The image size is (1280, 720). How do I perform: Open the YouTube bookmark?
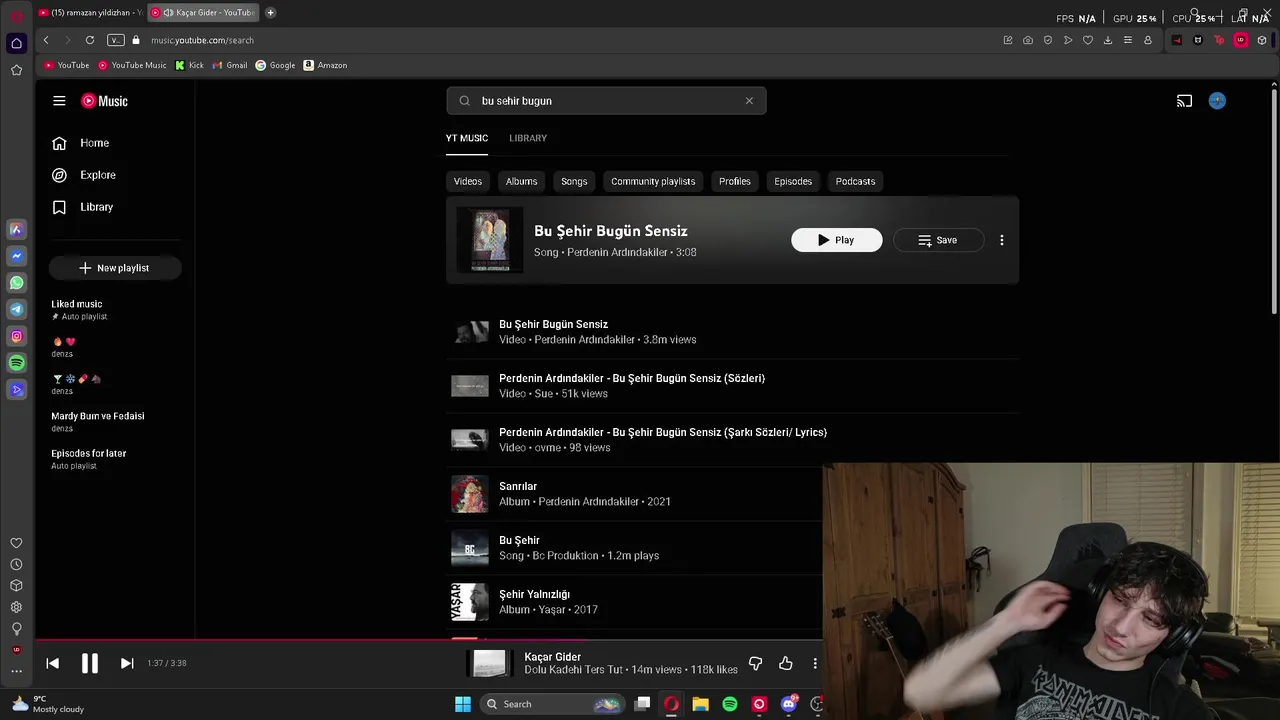pyautogui.click(x=67, y=65)
